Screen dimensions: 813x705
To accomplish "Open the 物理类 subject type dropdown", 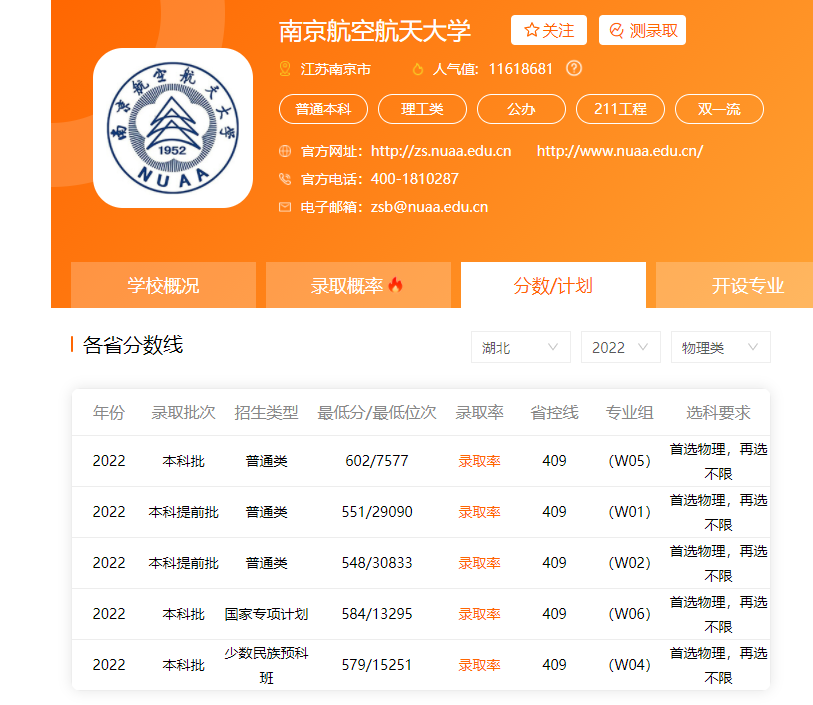I will (x=721, y=347).
